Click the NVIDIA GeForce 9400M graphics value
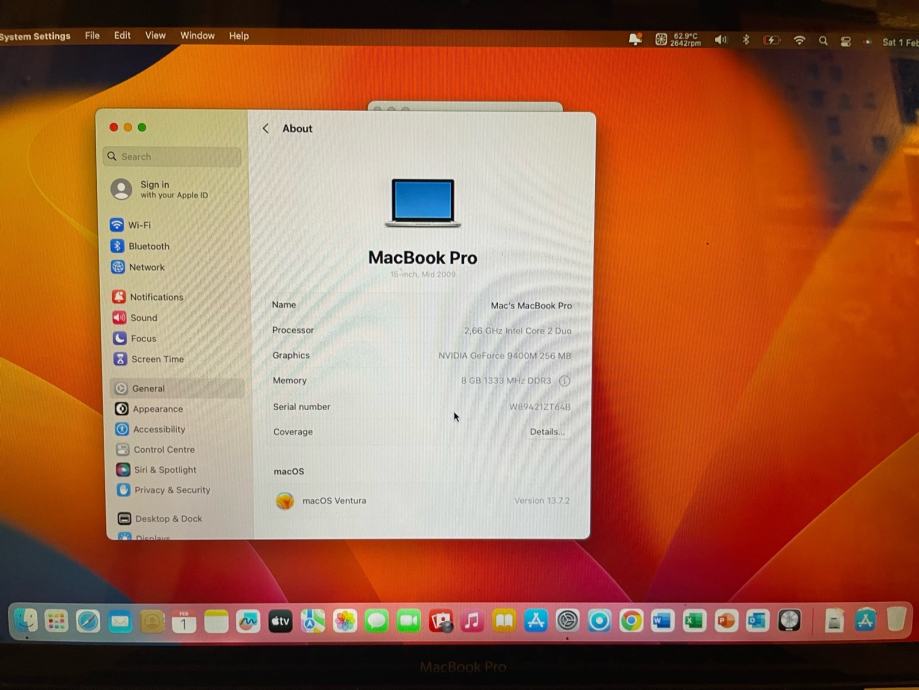 [x=505, y=356]
